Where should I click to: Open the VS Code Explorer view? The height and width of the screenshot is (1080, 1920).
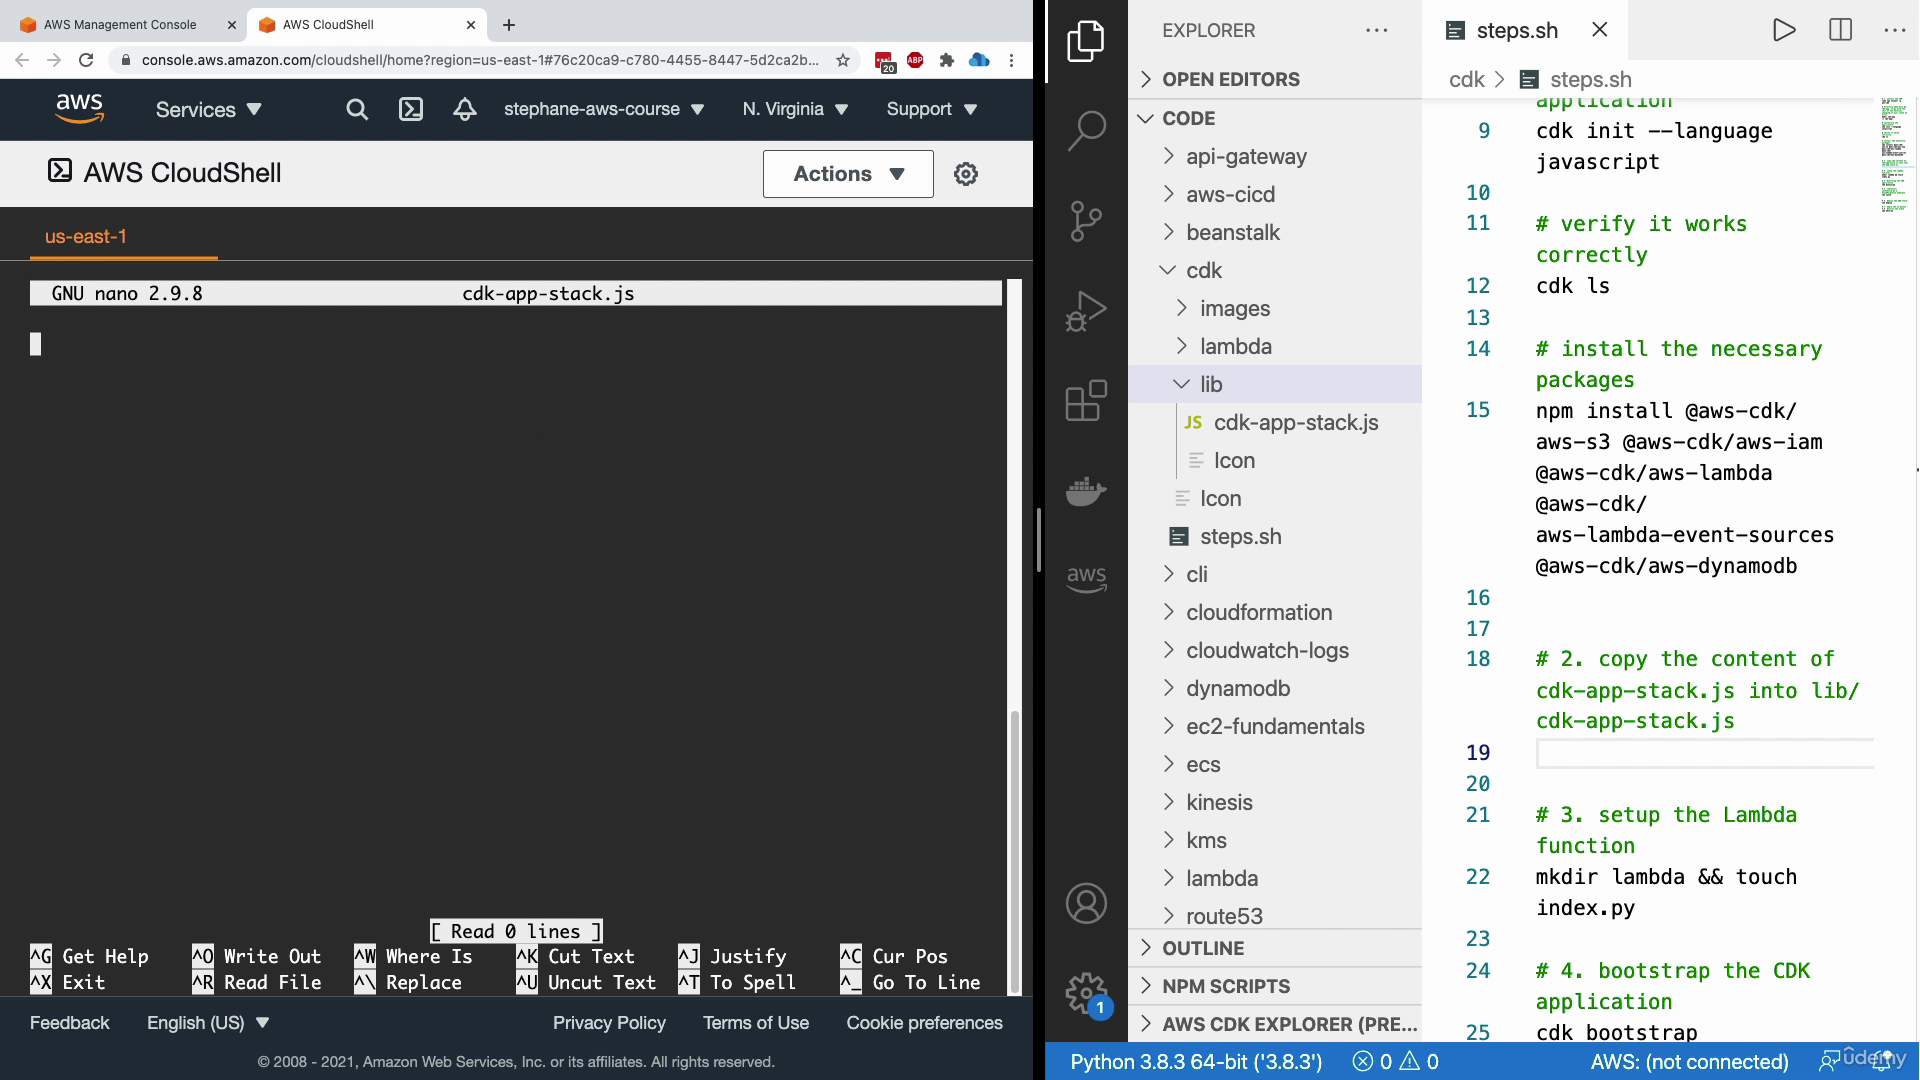point(1086,41)
